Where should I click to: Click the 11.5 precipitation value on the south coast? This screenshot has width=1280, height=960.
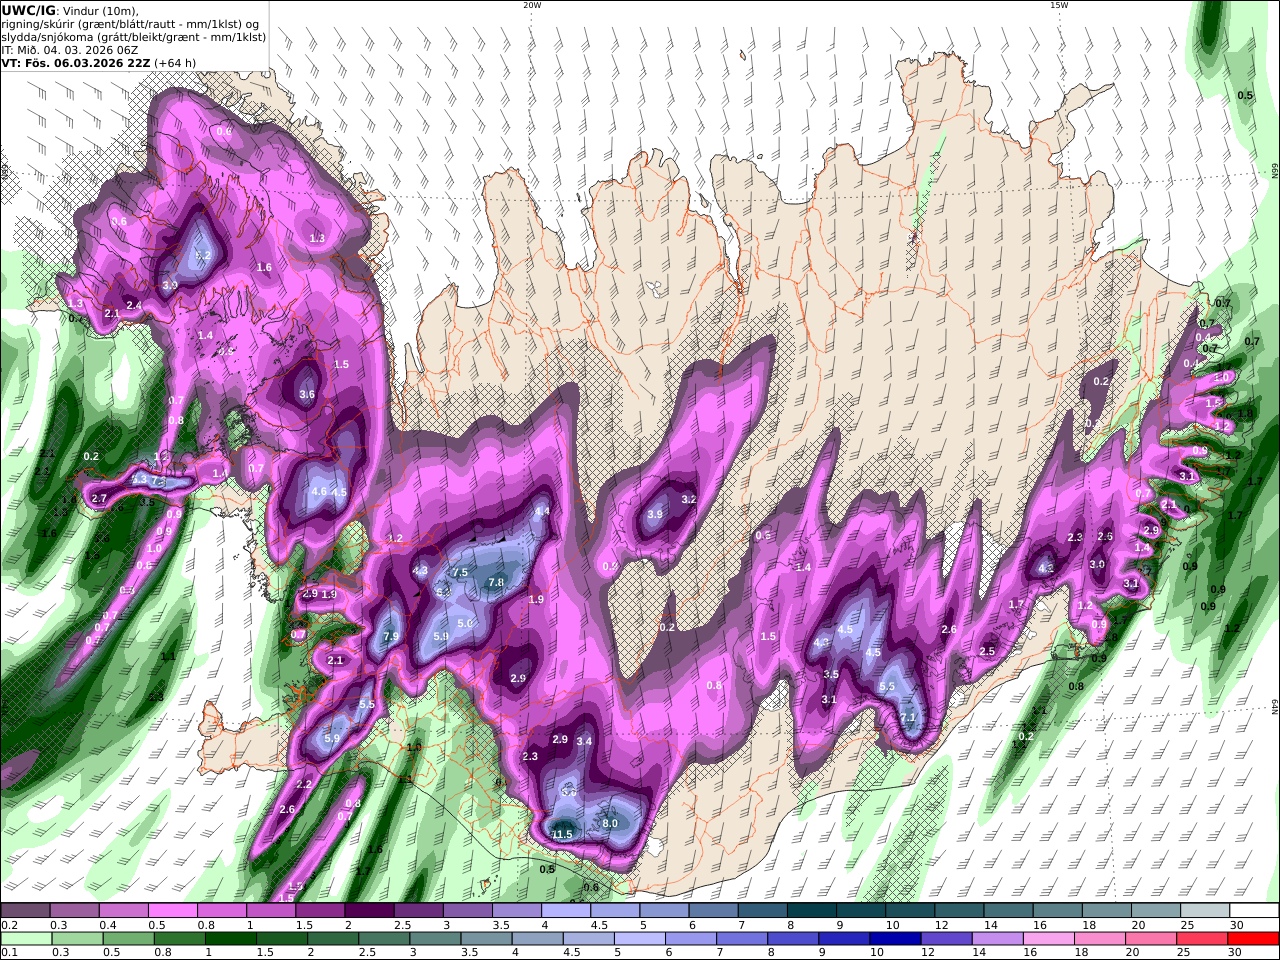point(562,835)
